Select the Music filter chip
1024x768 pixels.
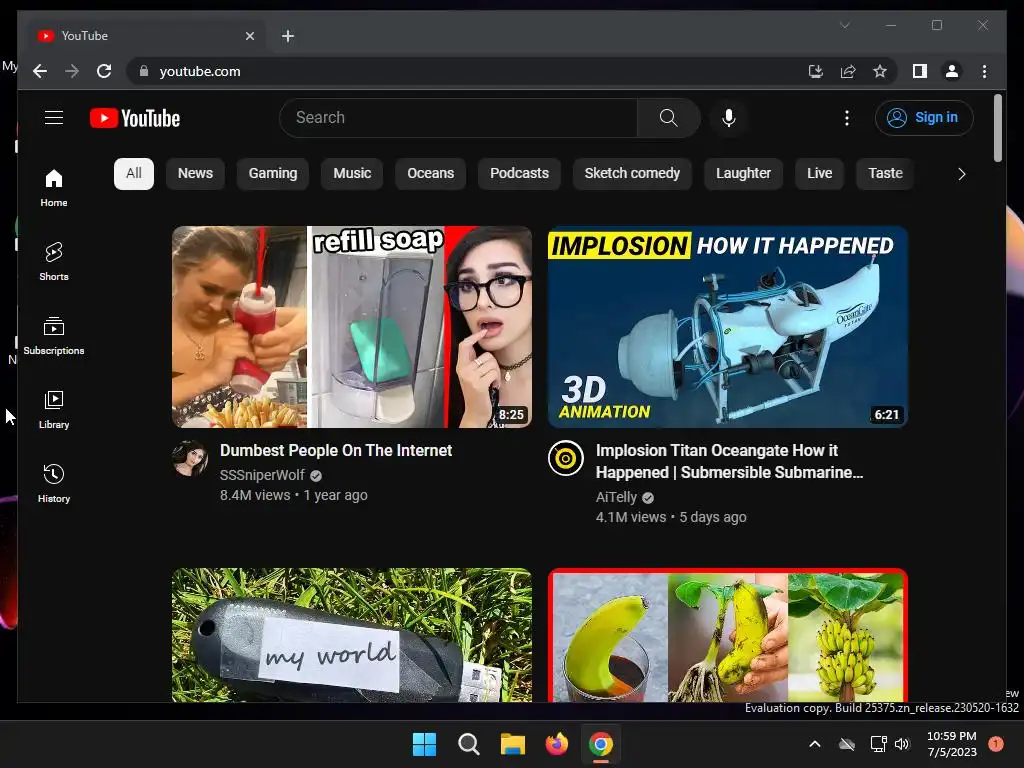[352, 174]
